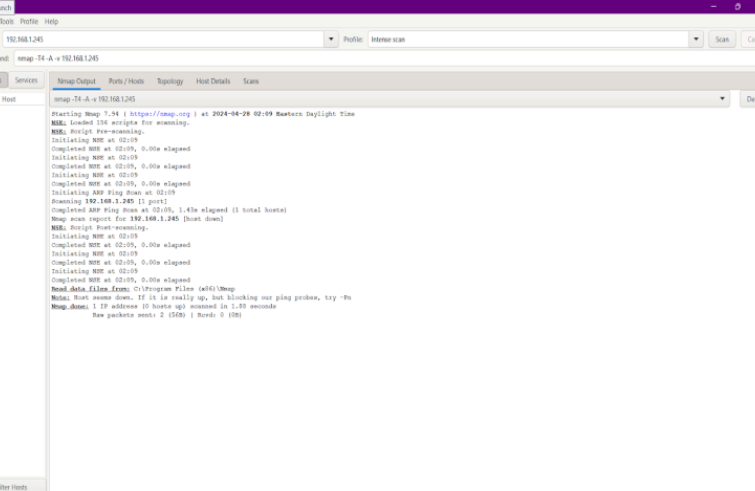Select the Nmap Output tab
This screenshot has height=491, width=755.
click(76, 81)
